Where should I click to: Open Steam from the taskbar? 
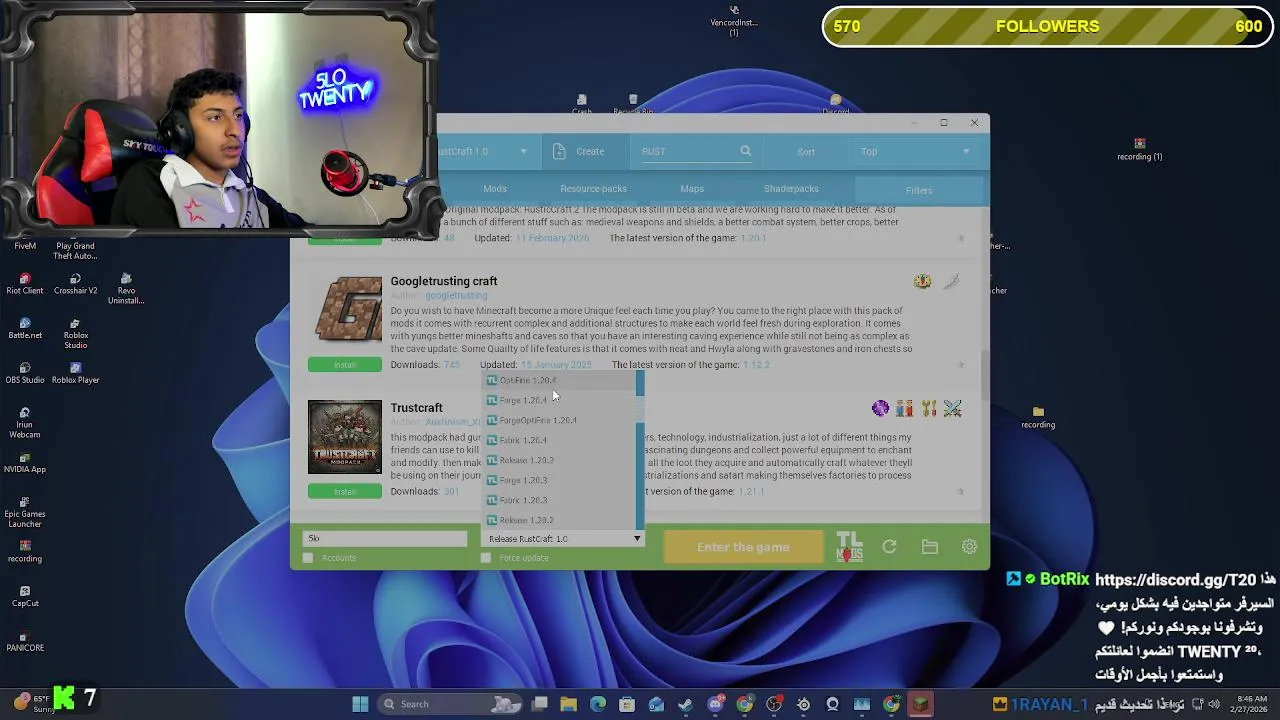[x=686, y=704]
